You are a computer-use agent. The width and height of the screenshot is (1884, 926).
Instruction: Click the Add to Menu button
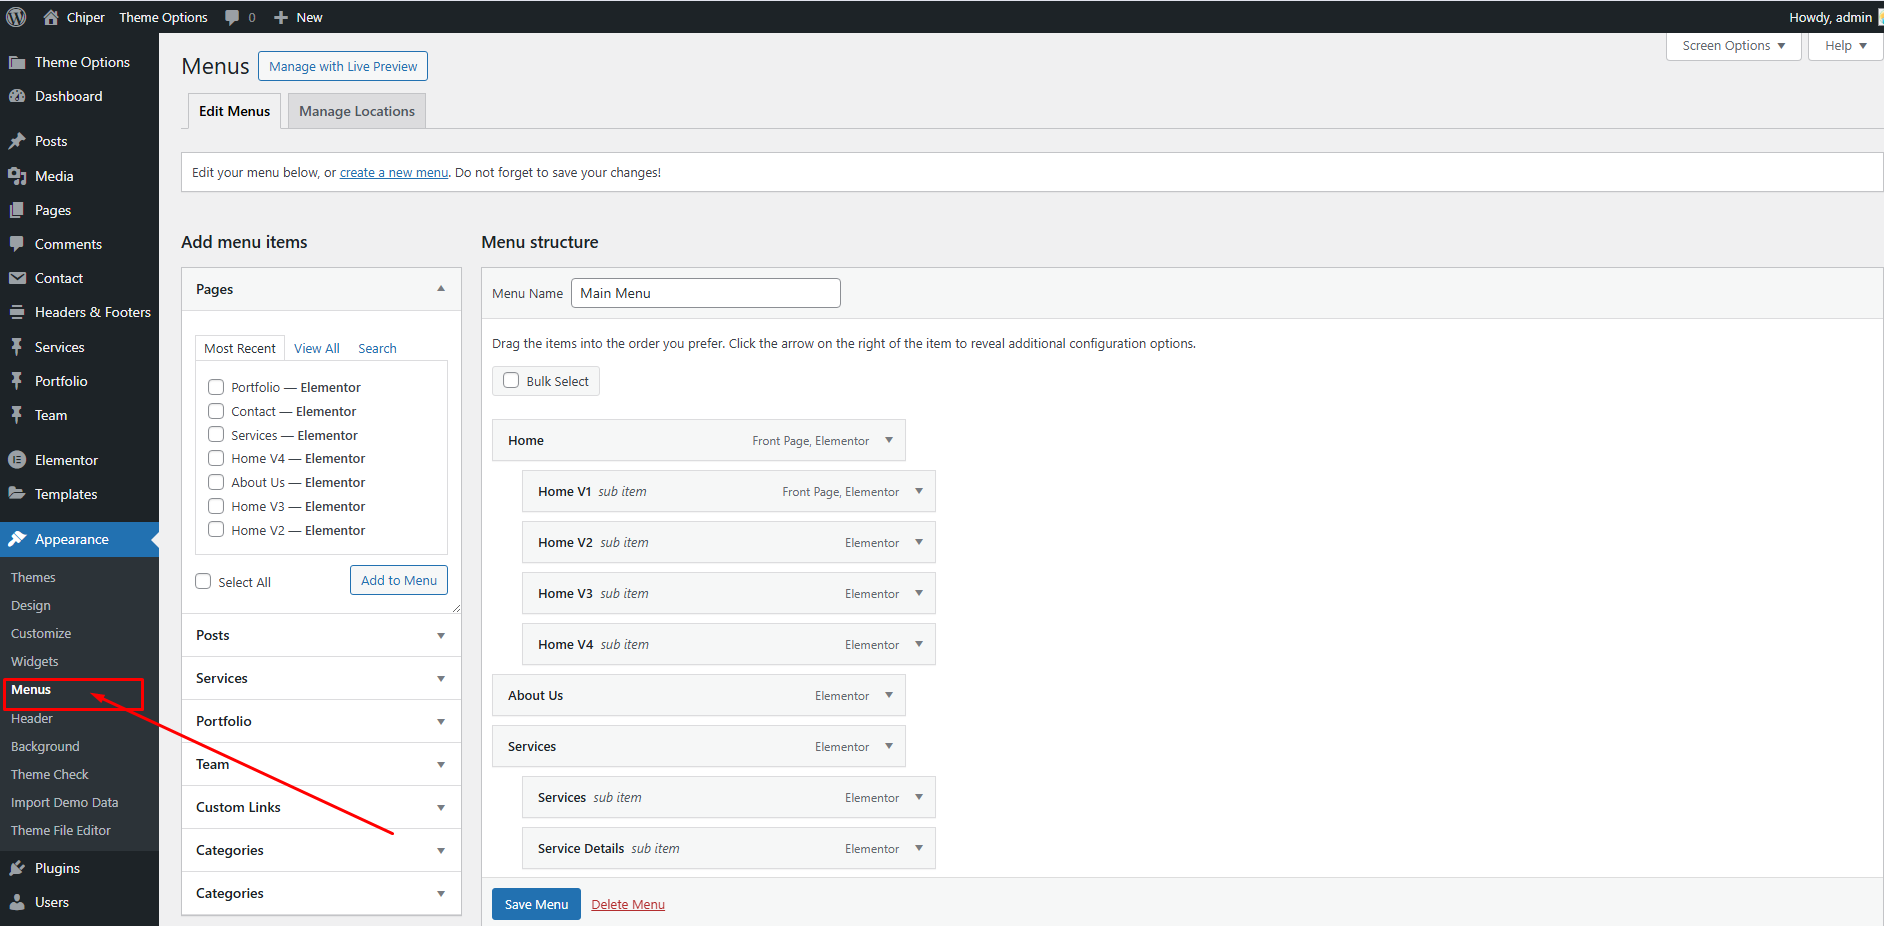pos(398,580)
